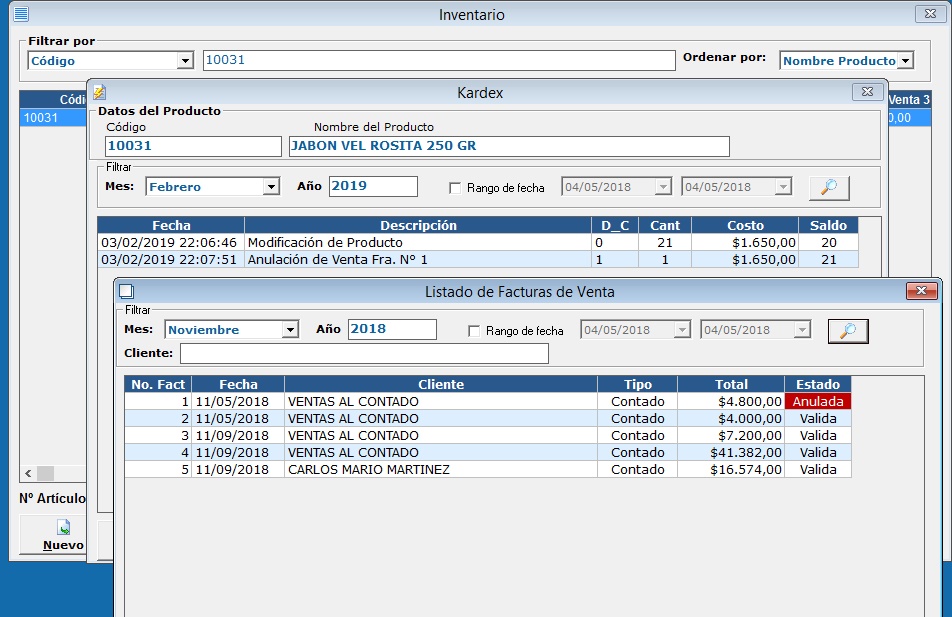Click the Cliente column header
Screen dimensions: 952x617
coord(440,384)
